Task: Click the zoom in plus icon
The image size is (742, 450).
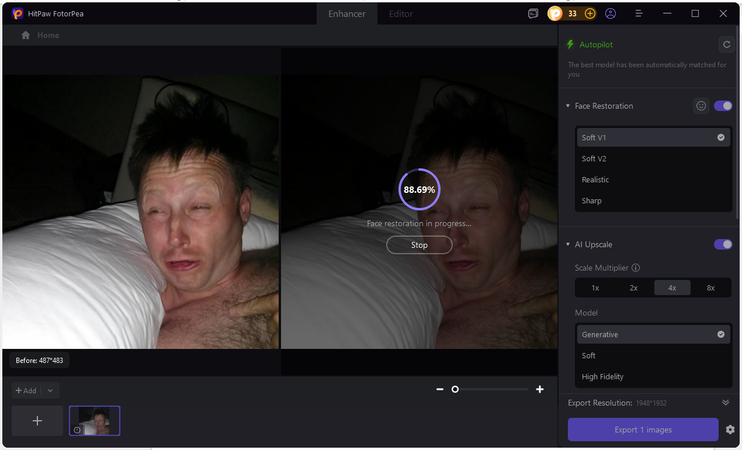Action: pos(540,389)
